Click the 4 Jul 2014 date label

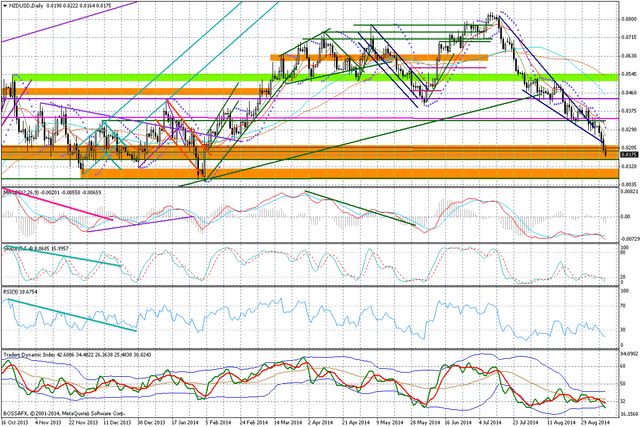tap(489, 423)
